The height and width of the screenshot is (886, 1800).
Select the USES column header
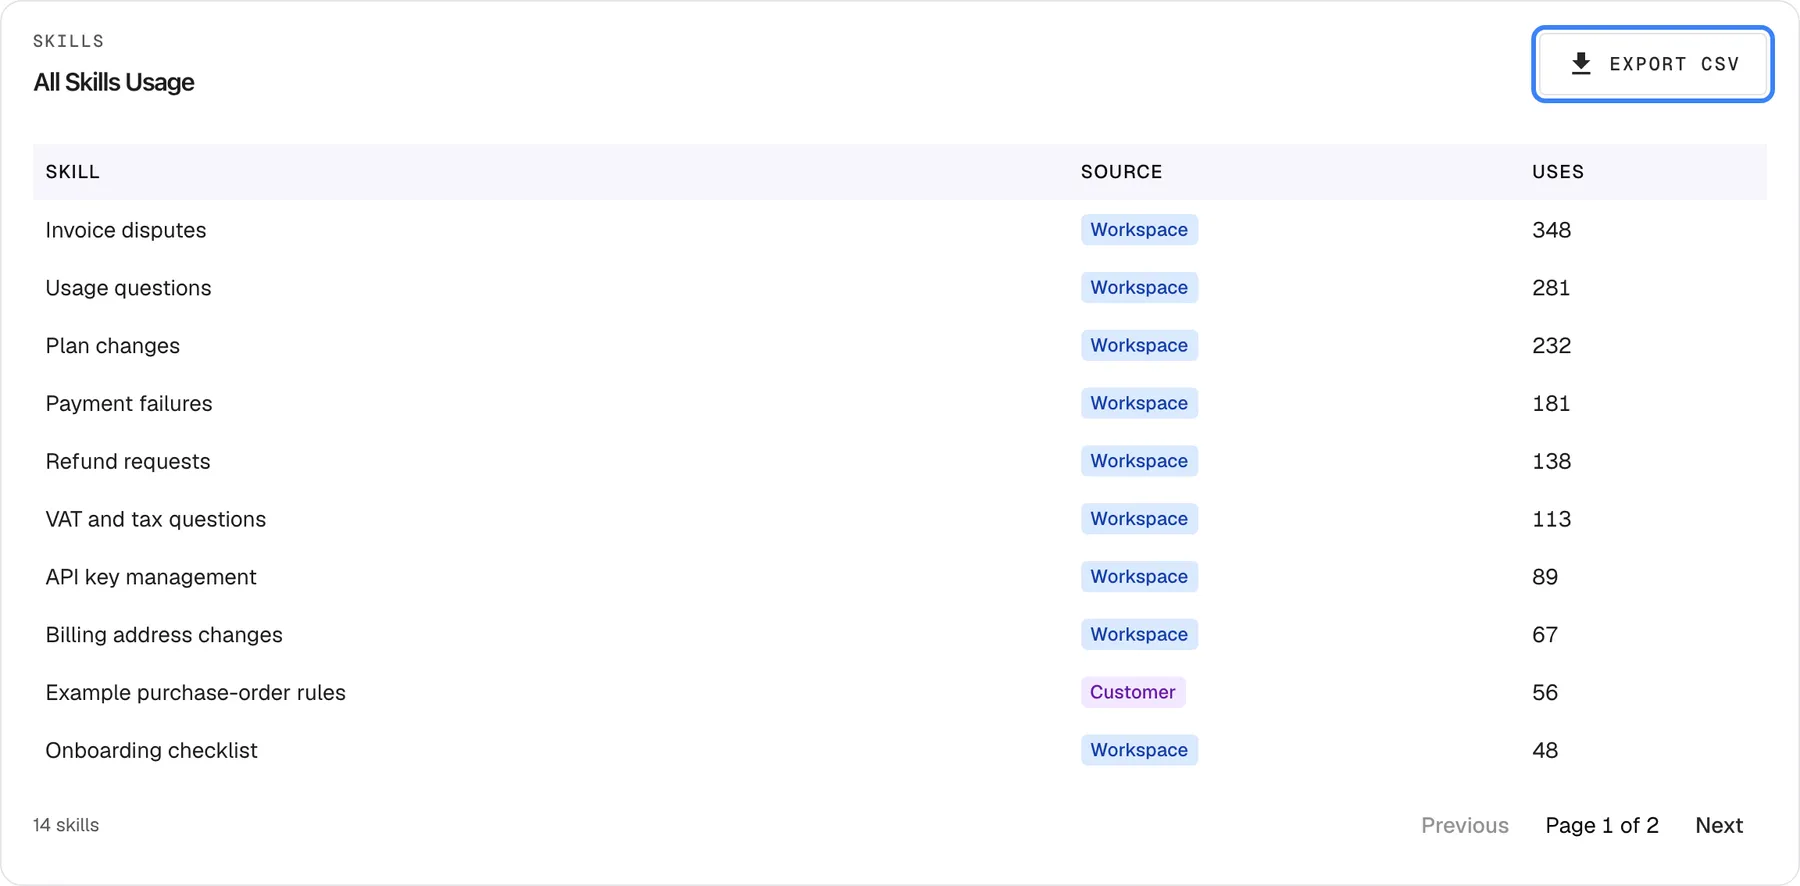point(1558,172)
